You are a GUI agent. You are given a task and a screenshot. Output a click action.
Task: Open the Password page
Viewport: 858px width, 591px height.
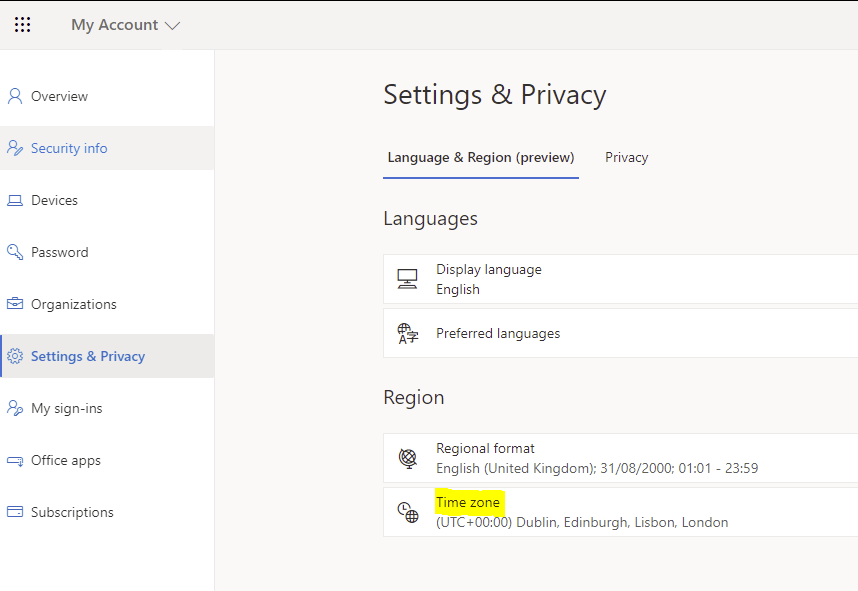point(107,252)
